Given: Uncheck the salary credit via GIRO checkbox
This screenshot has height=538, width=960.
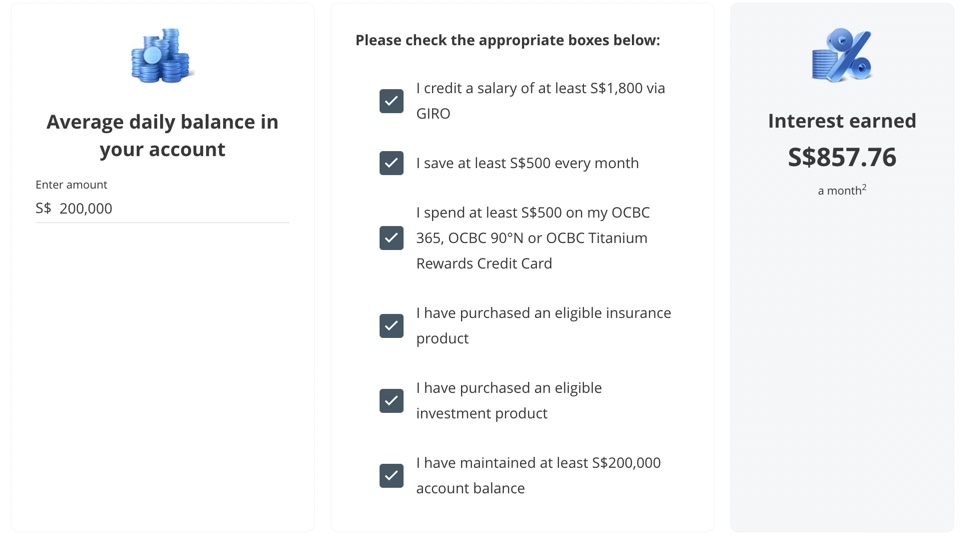Looking at the screenshot, I should [391, 101].
